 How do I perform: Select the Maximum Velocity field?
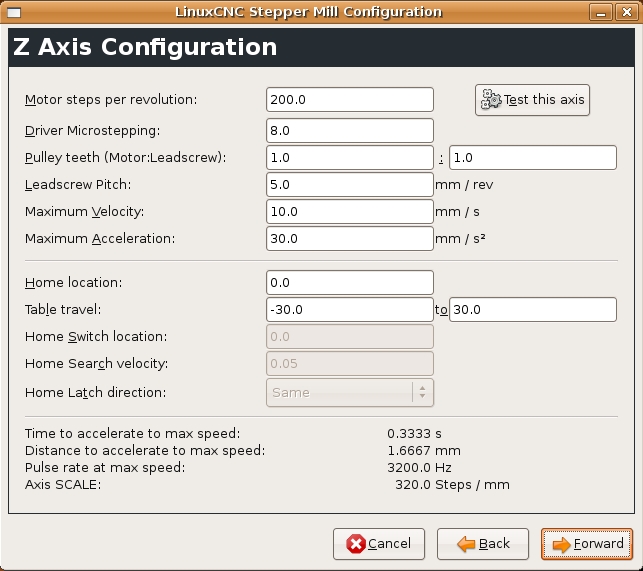point(350,212)
